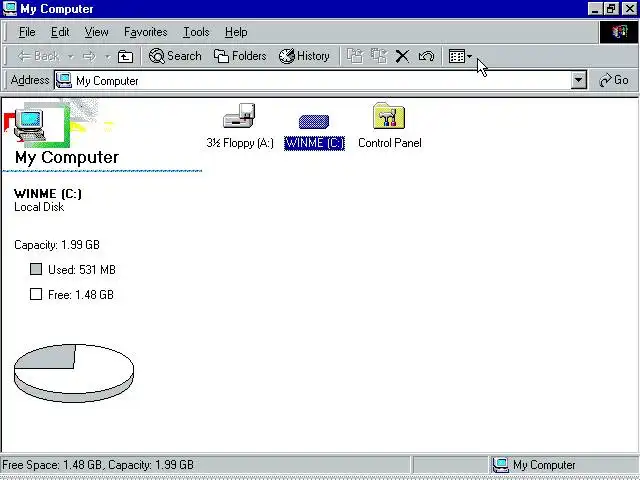Open the Views dropdown button
Screen dimensions: 640x480
tap(460, 56)
